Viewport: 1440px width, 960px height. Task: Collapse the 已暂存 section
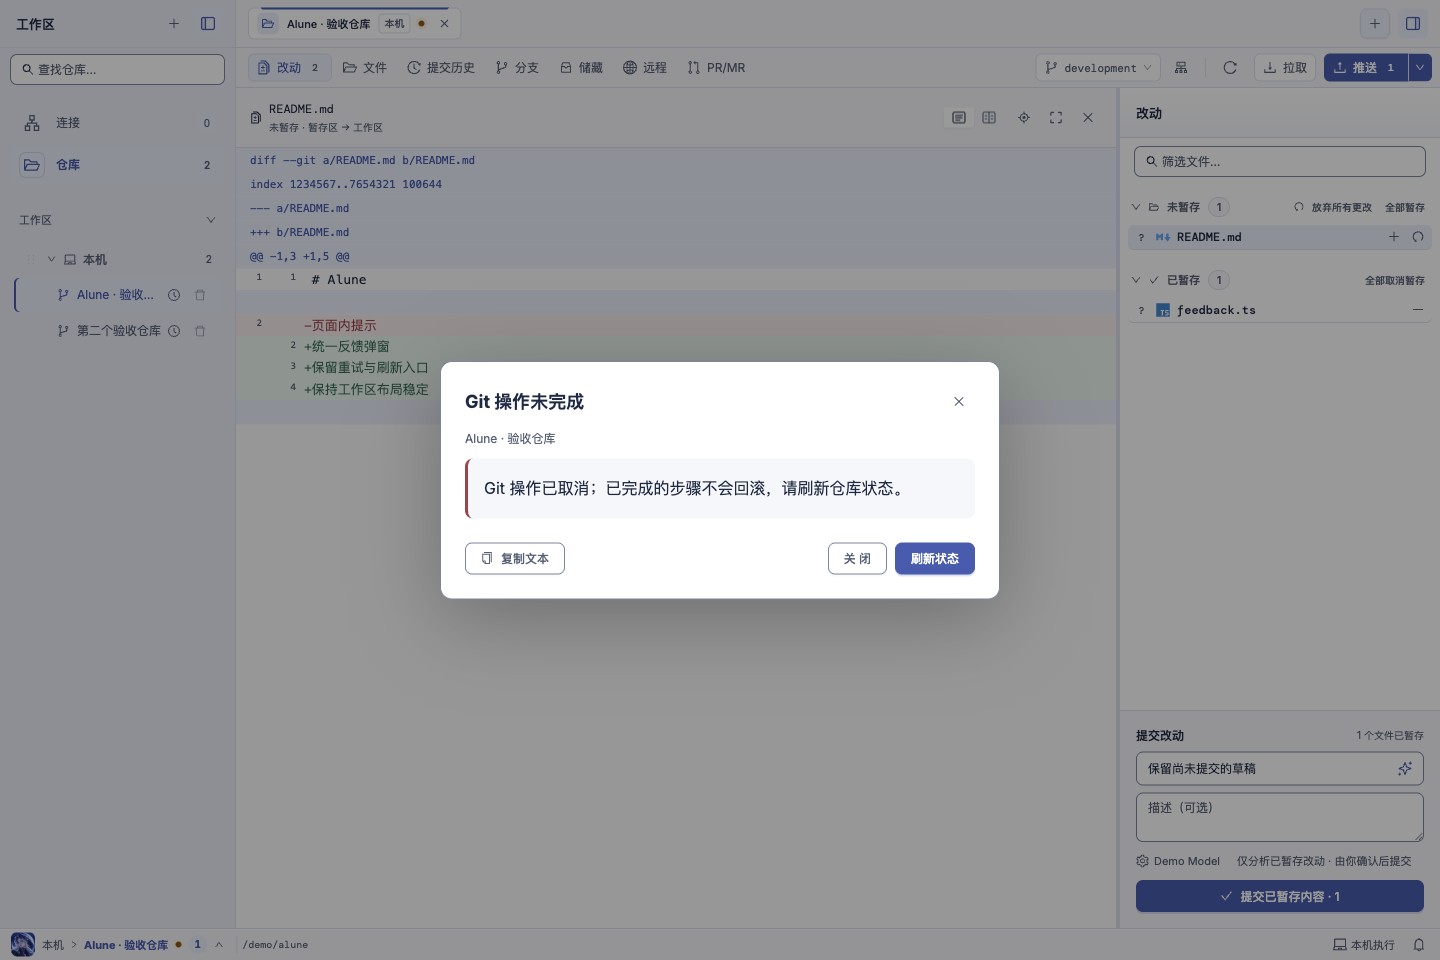coord(1136,280)
